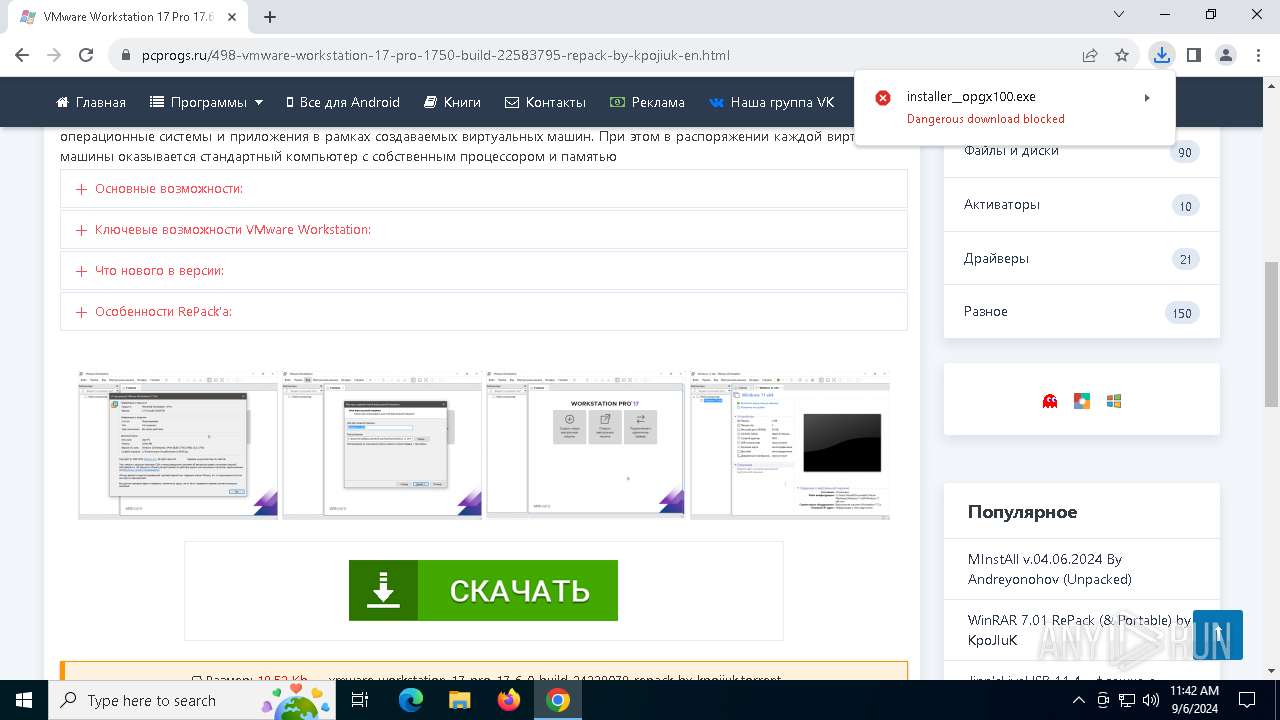Click the forward navigation arrow

[x=54, y=55]
